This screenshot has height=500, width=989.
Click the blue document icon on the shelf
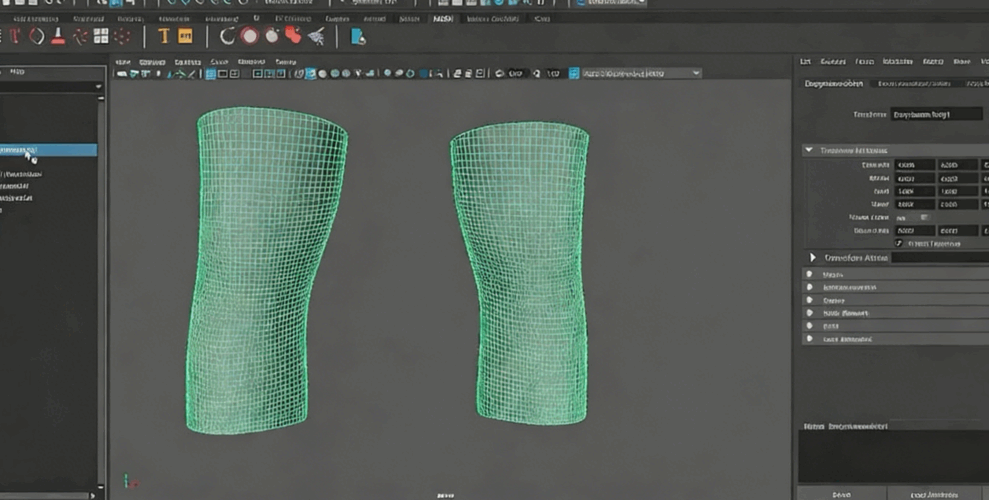[x=358, y=37]
